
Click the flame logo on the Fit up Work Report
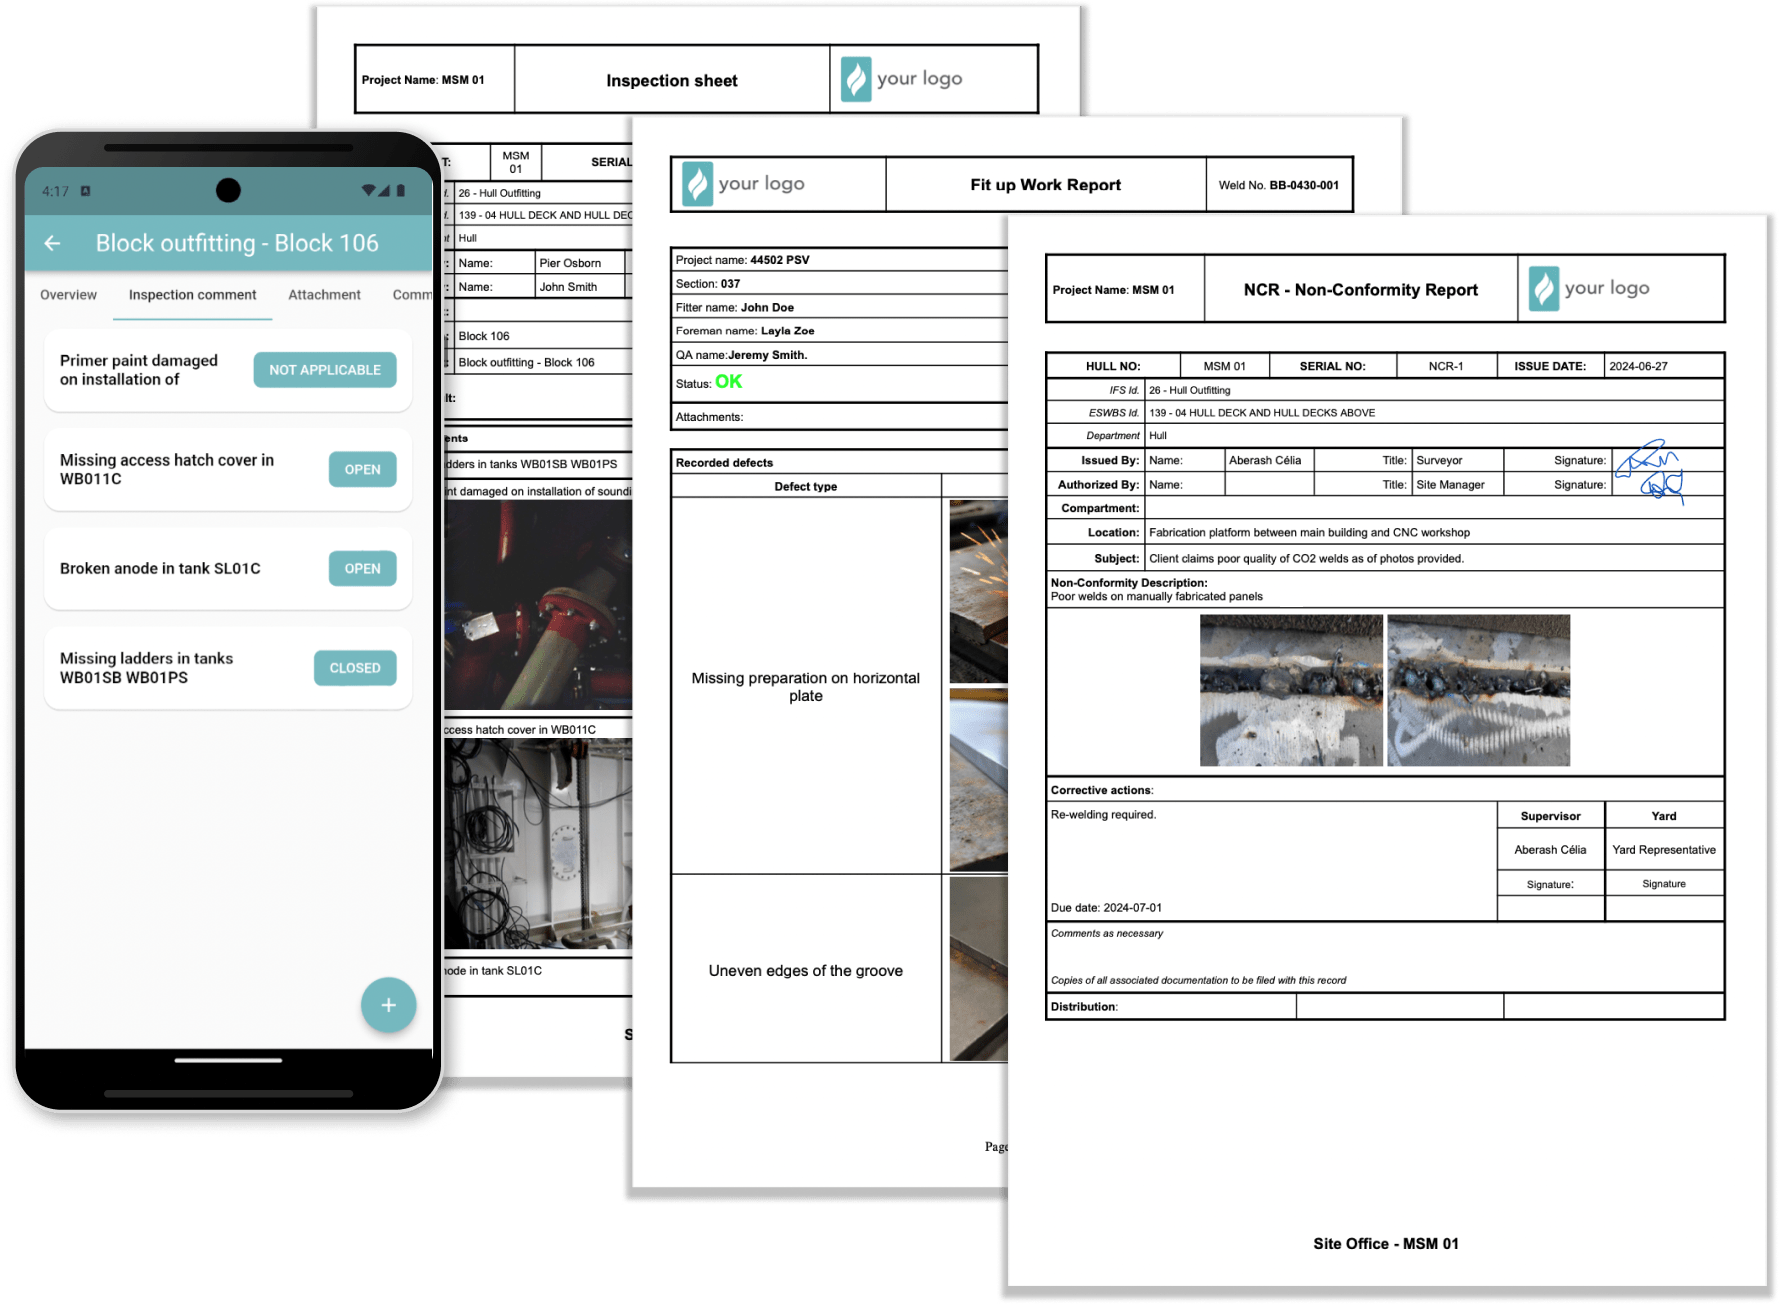pos(698,183)
